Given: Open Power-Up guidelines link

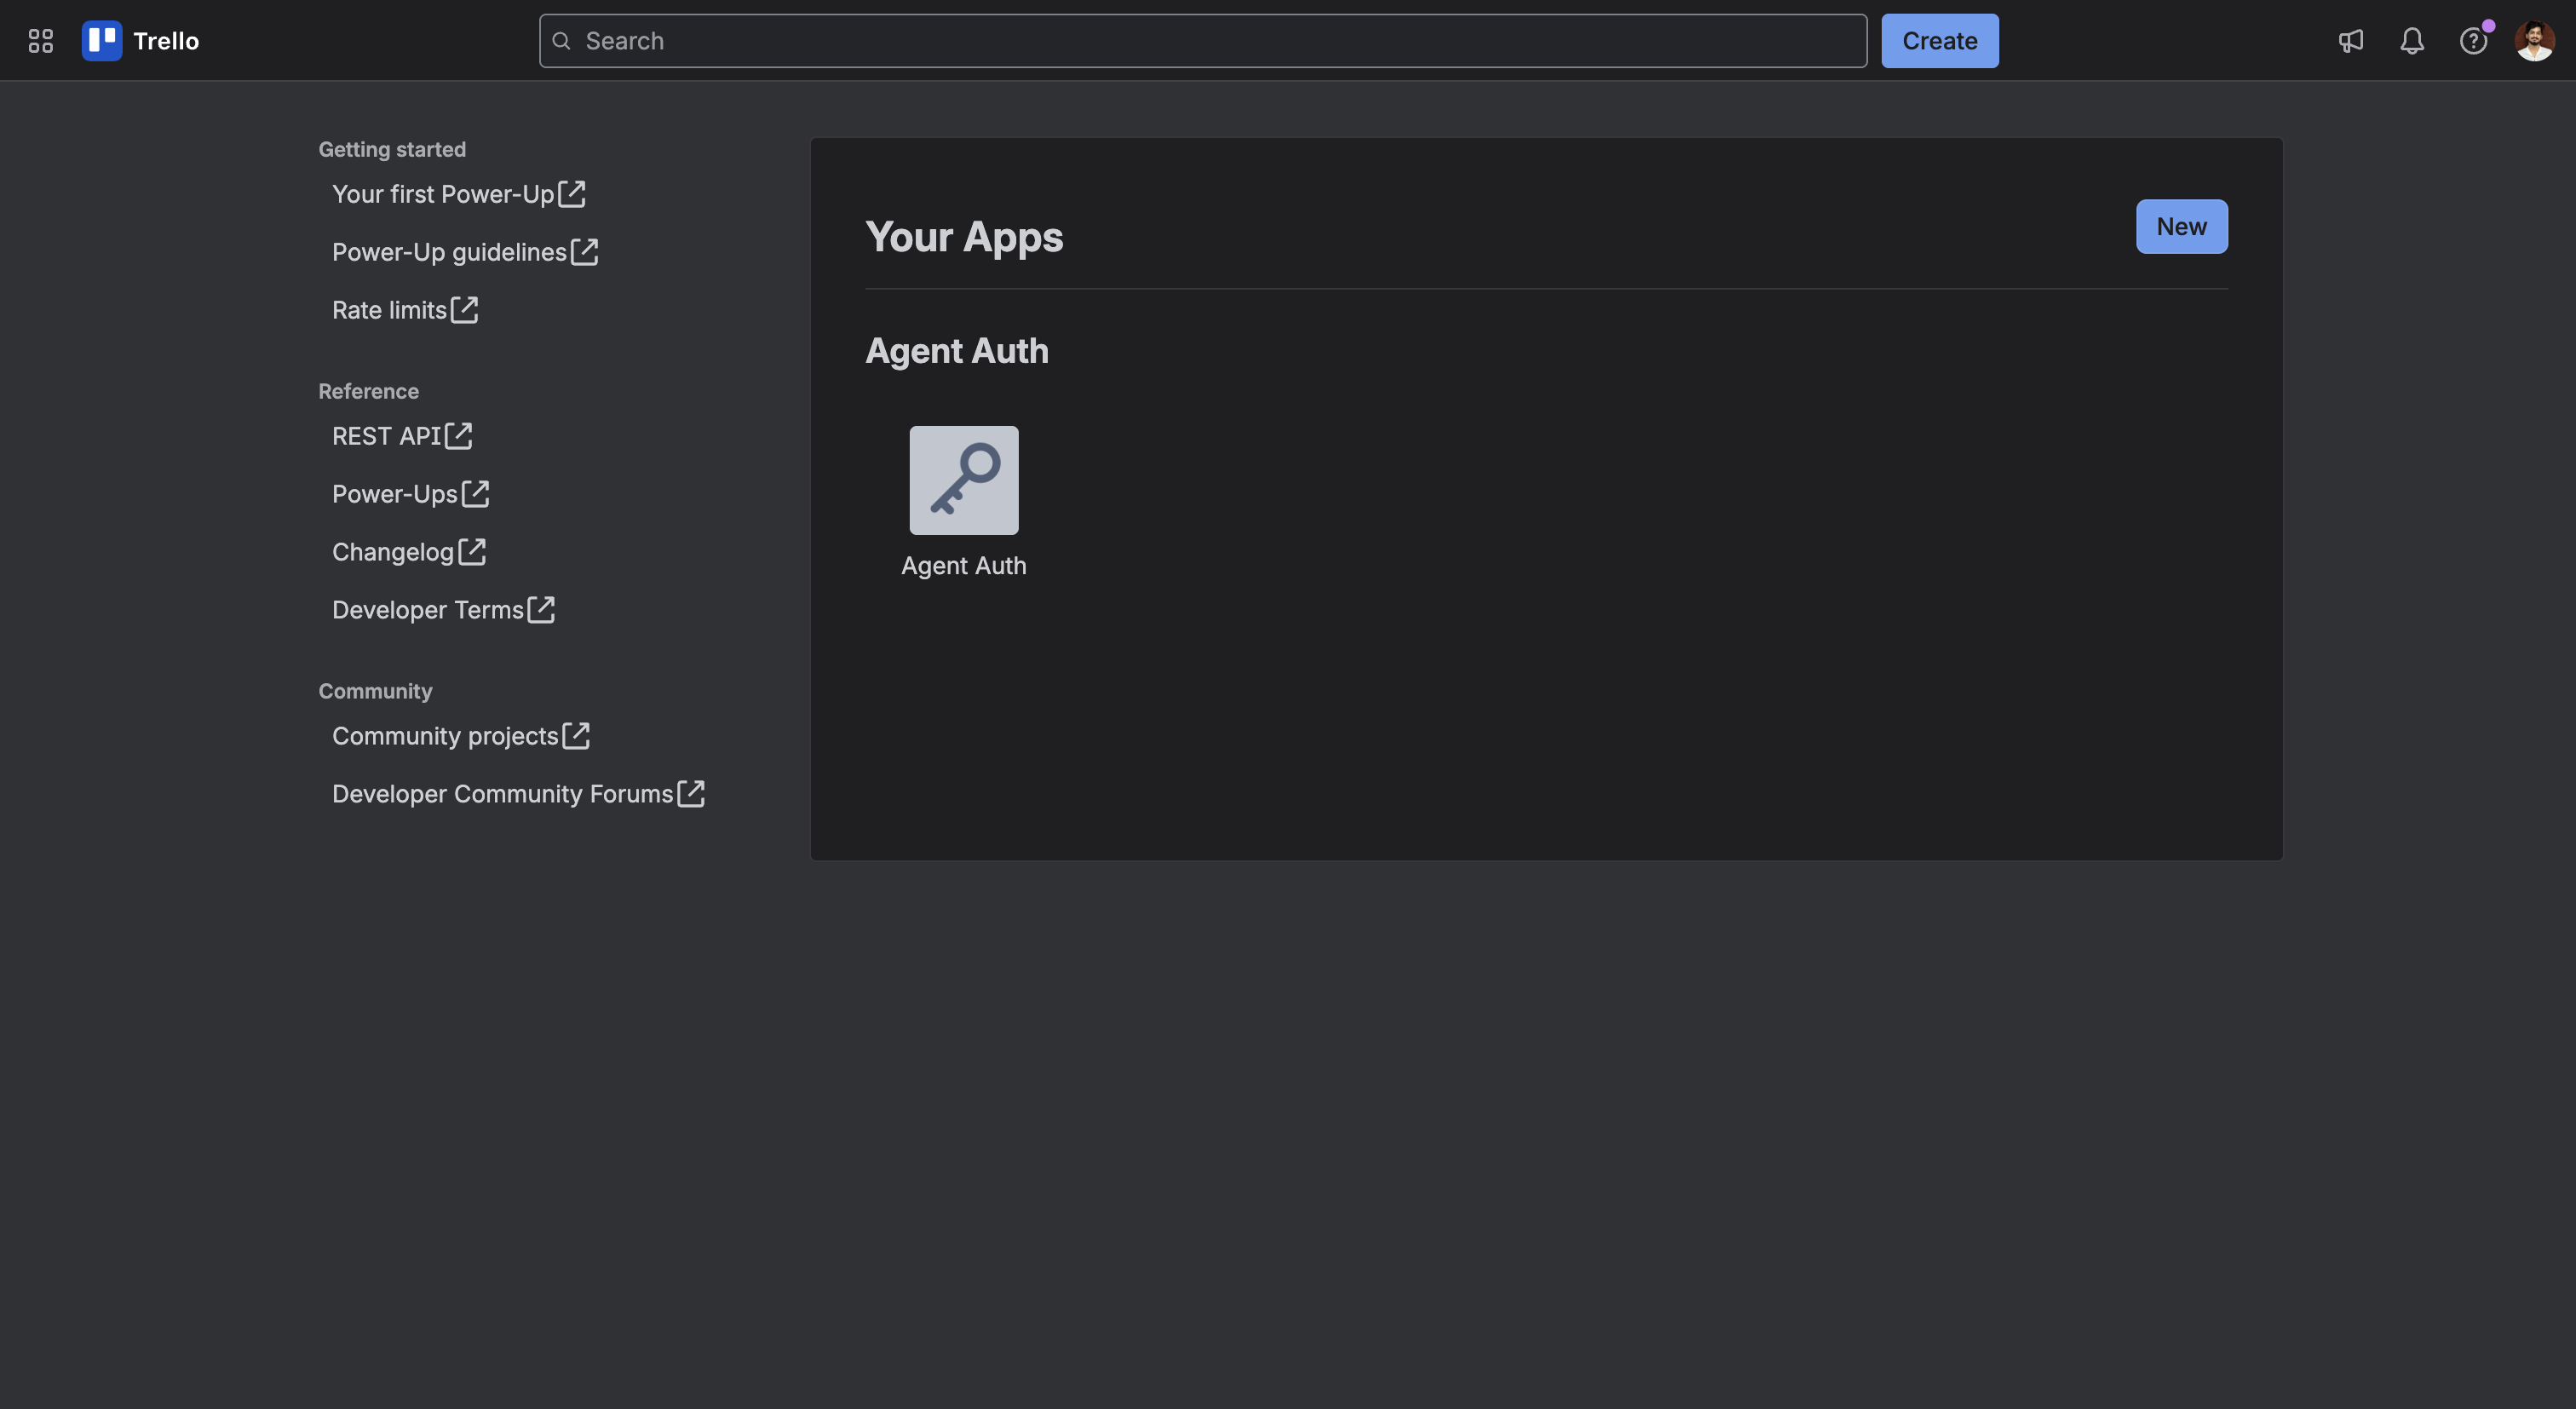Looking at the screenshot, I should (x=449, y=252).
